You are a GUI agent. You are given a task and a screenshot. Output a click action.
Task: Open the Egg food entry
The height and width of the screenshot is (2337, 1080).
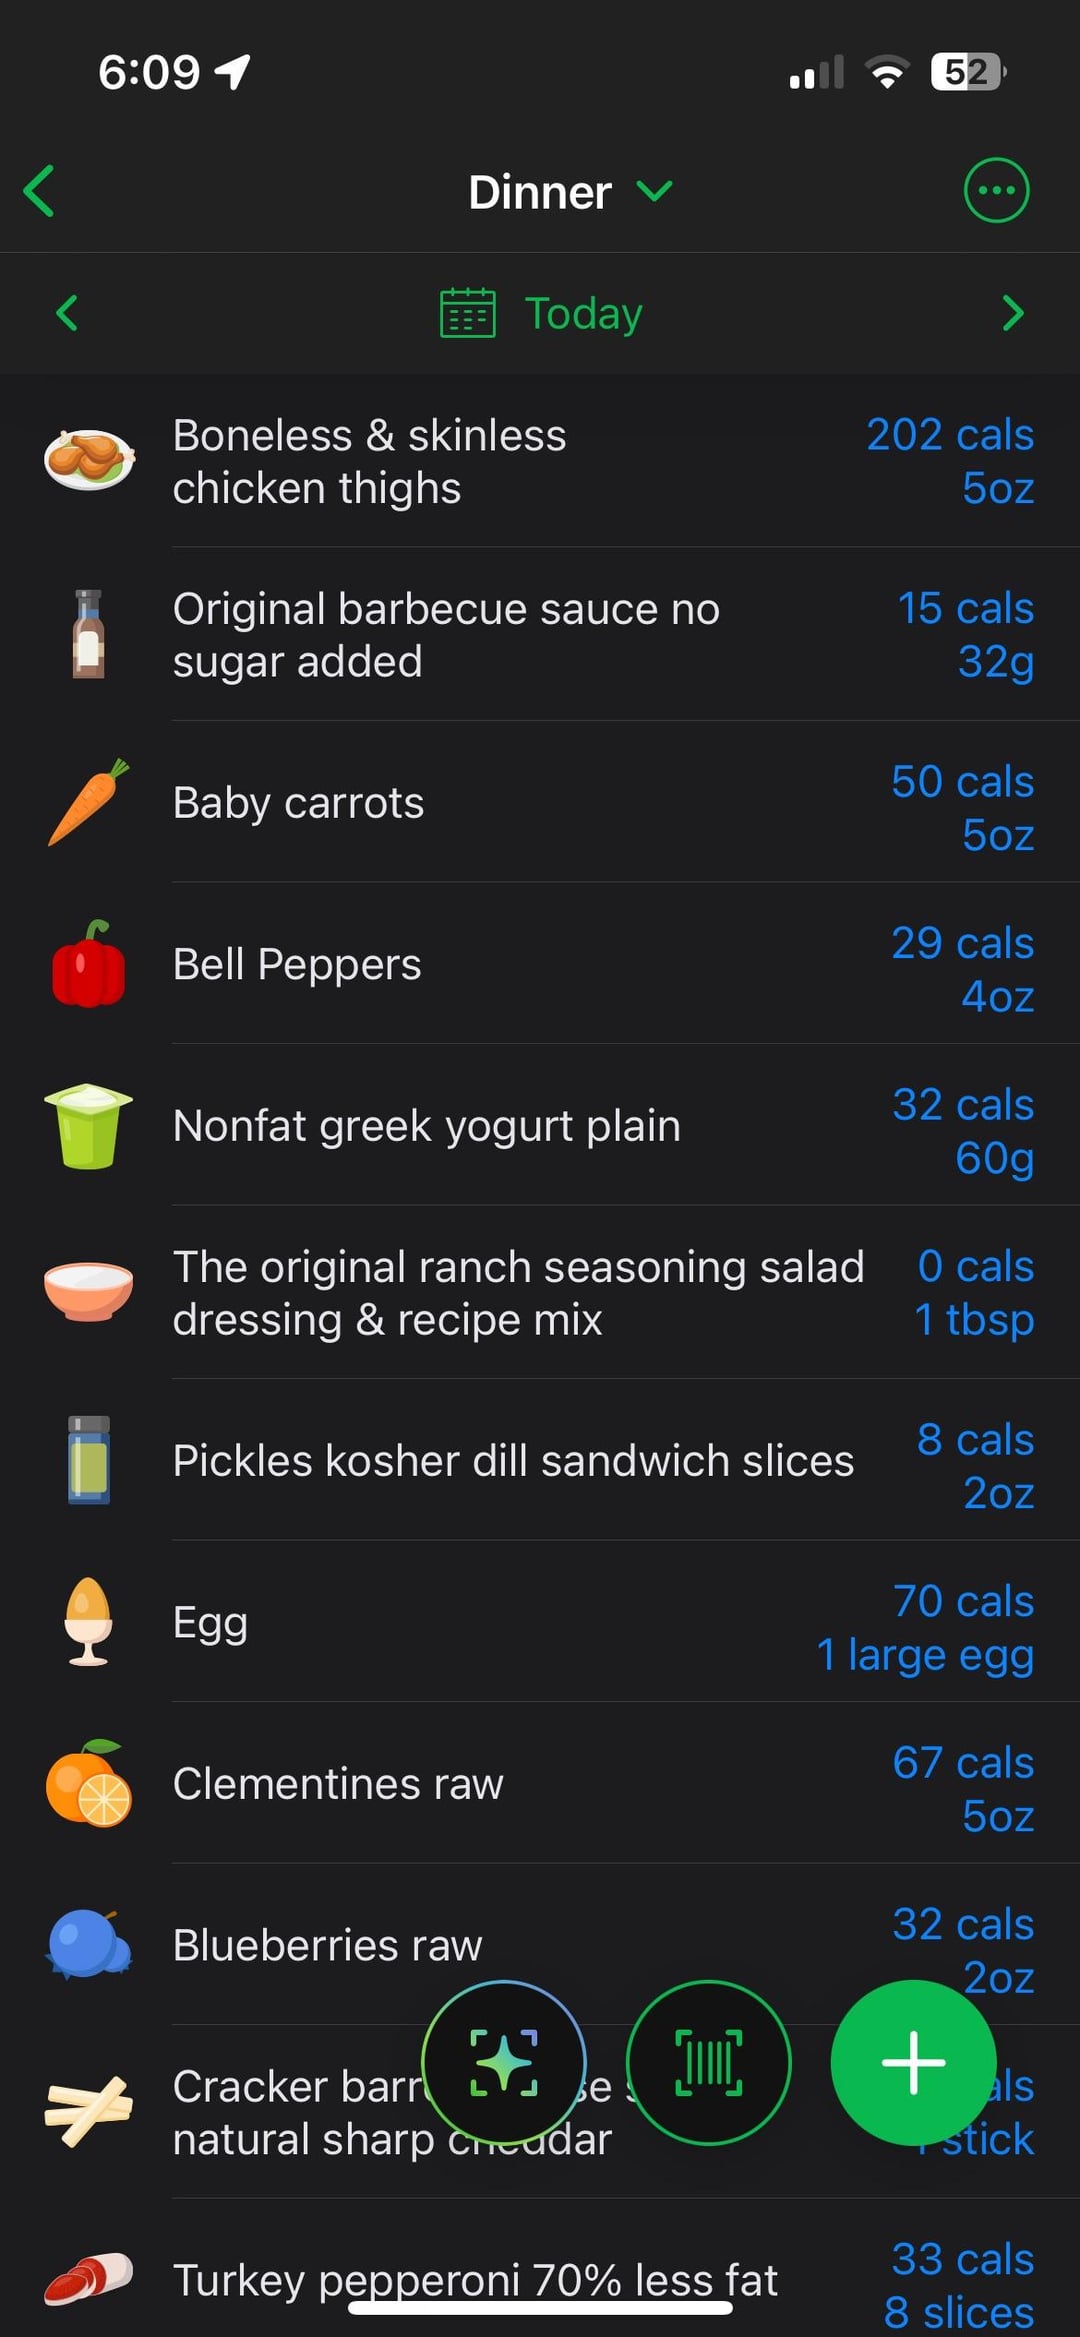tap(210, 1622)
